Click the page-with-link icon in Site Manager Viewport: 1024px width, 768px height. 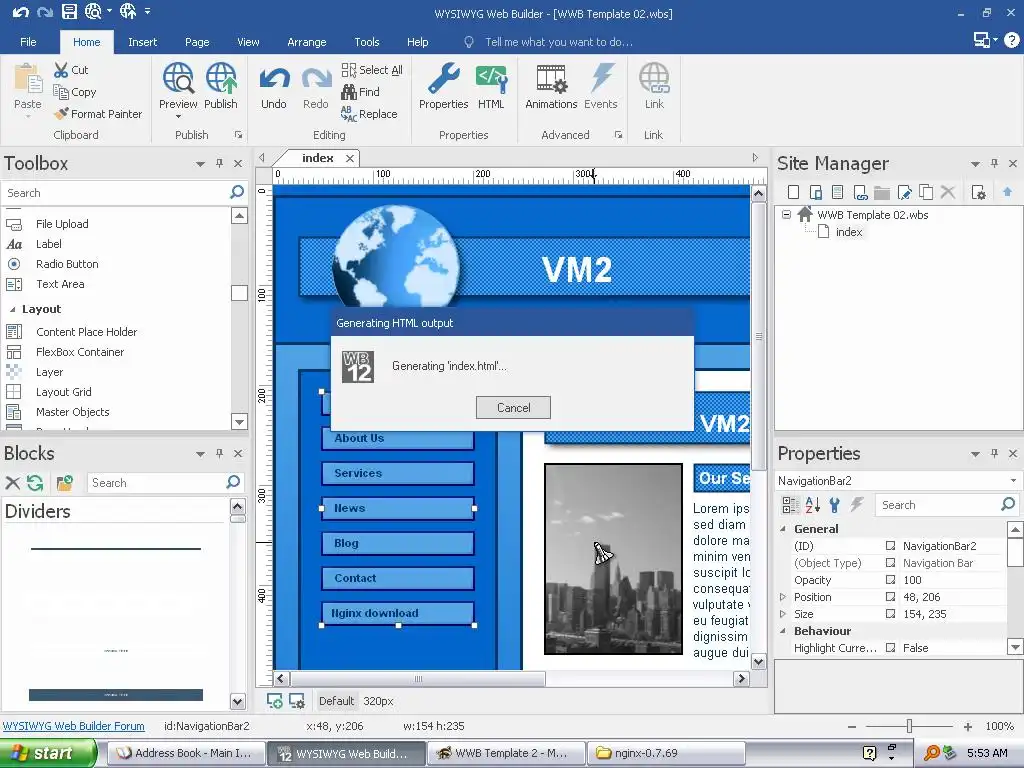860,192
